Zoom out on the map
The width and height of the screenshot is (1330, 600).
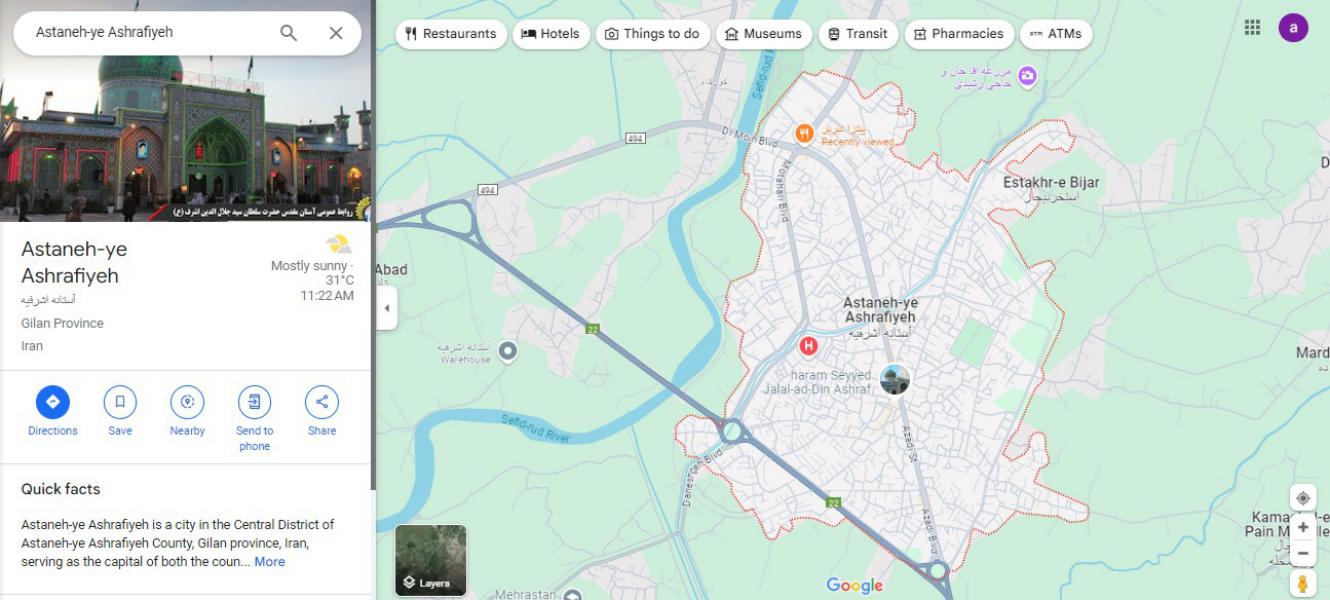pos(1302,553)
